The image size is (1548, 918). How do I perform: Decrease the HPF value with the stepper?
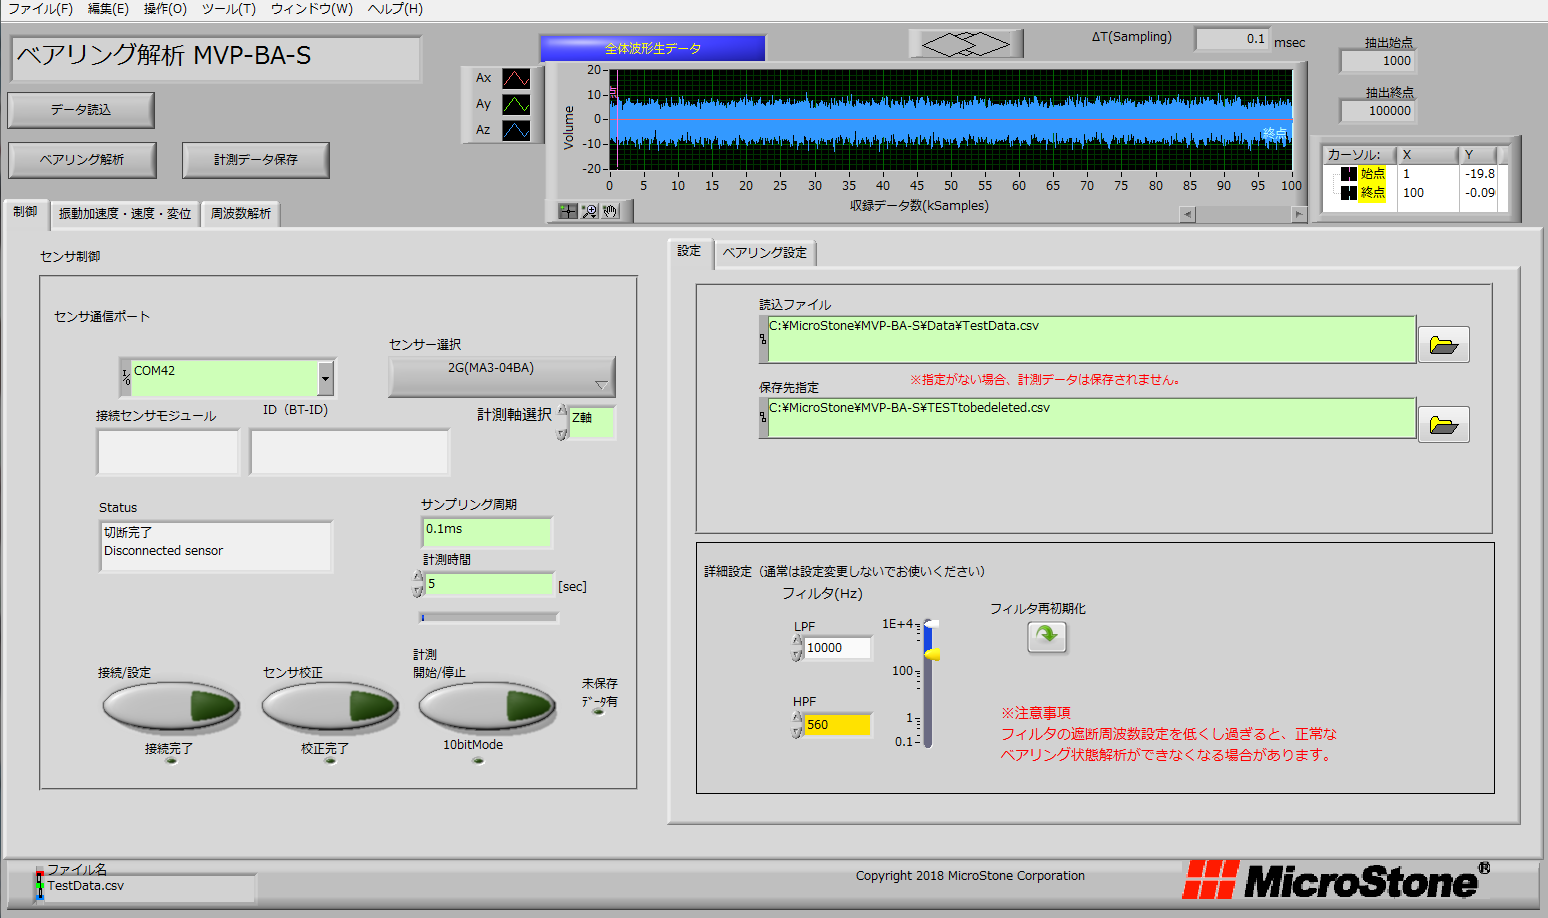[x=797, y=732]
